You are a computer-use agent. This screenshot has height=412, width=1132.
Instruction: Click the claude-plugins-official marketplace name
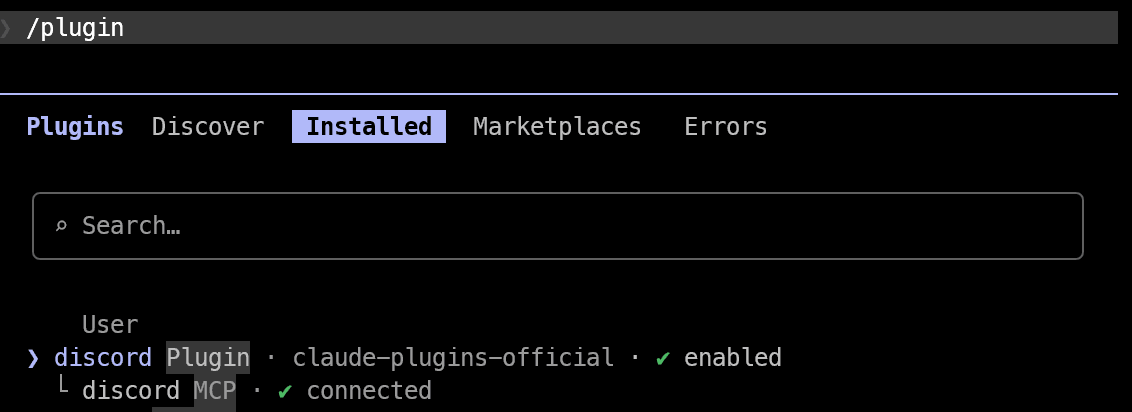[x=453, y=357]
